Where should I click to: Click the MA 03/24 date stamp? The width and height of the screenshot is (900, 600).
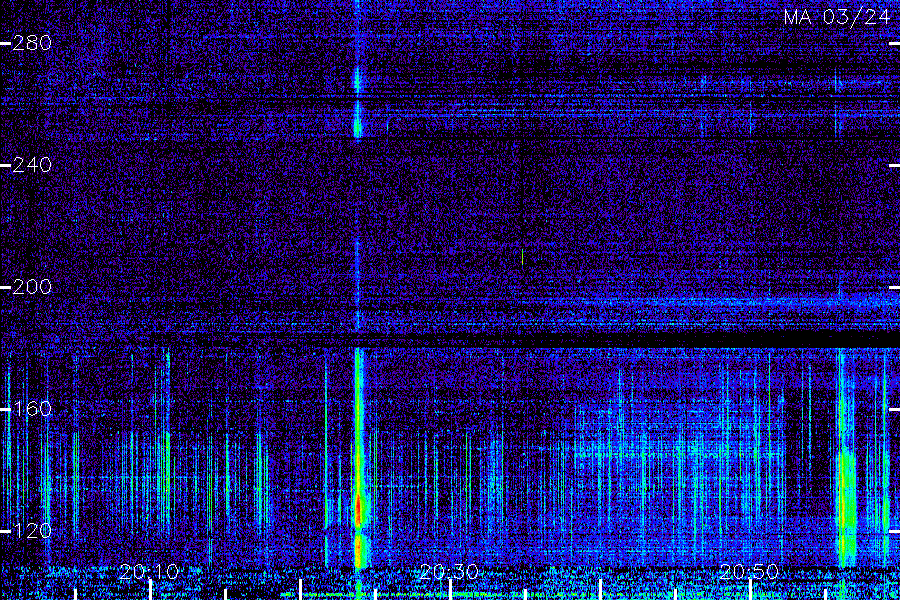pyautogui.click(x=837, y=17)
